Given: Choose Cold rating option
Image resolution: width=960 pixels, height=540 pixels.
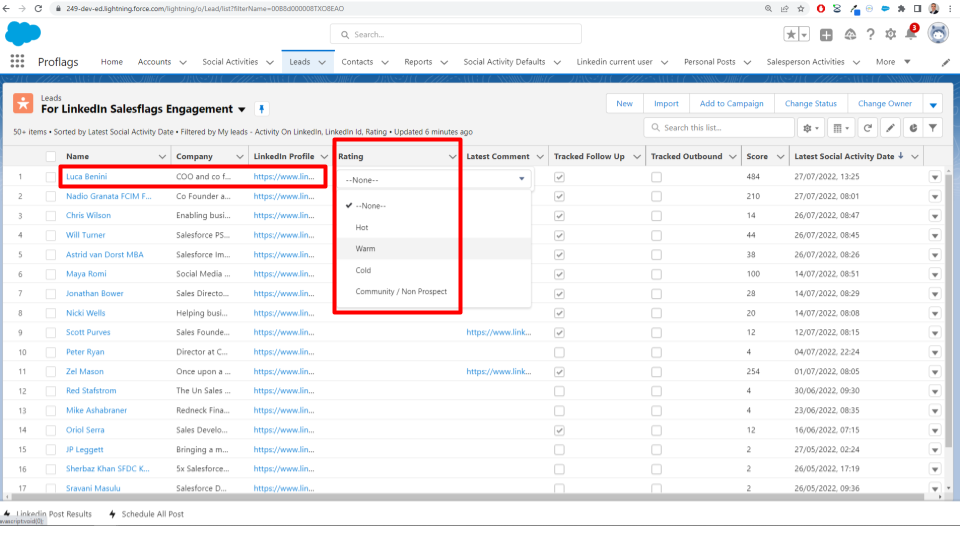Looking at the screenshot, I should 435,270.
